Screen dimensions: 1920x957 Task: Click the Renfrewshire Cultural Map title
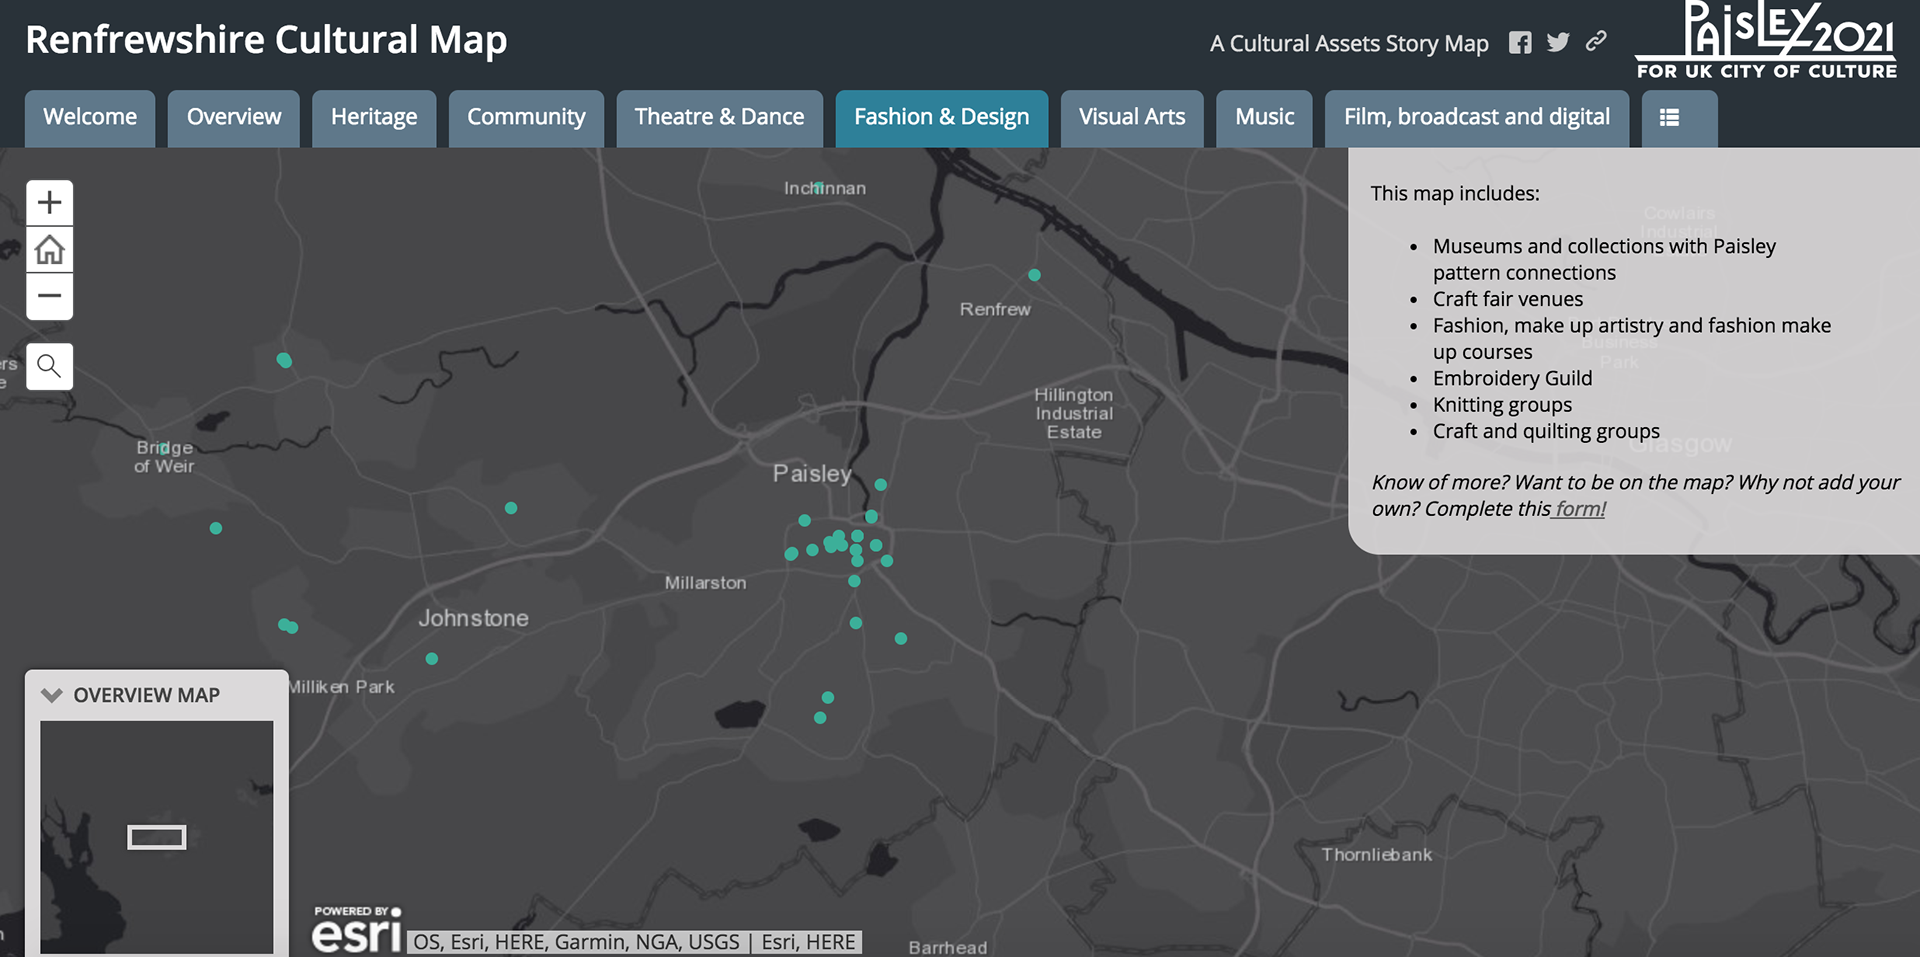click(266, 40)
